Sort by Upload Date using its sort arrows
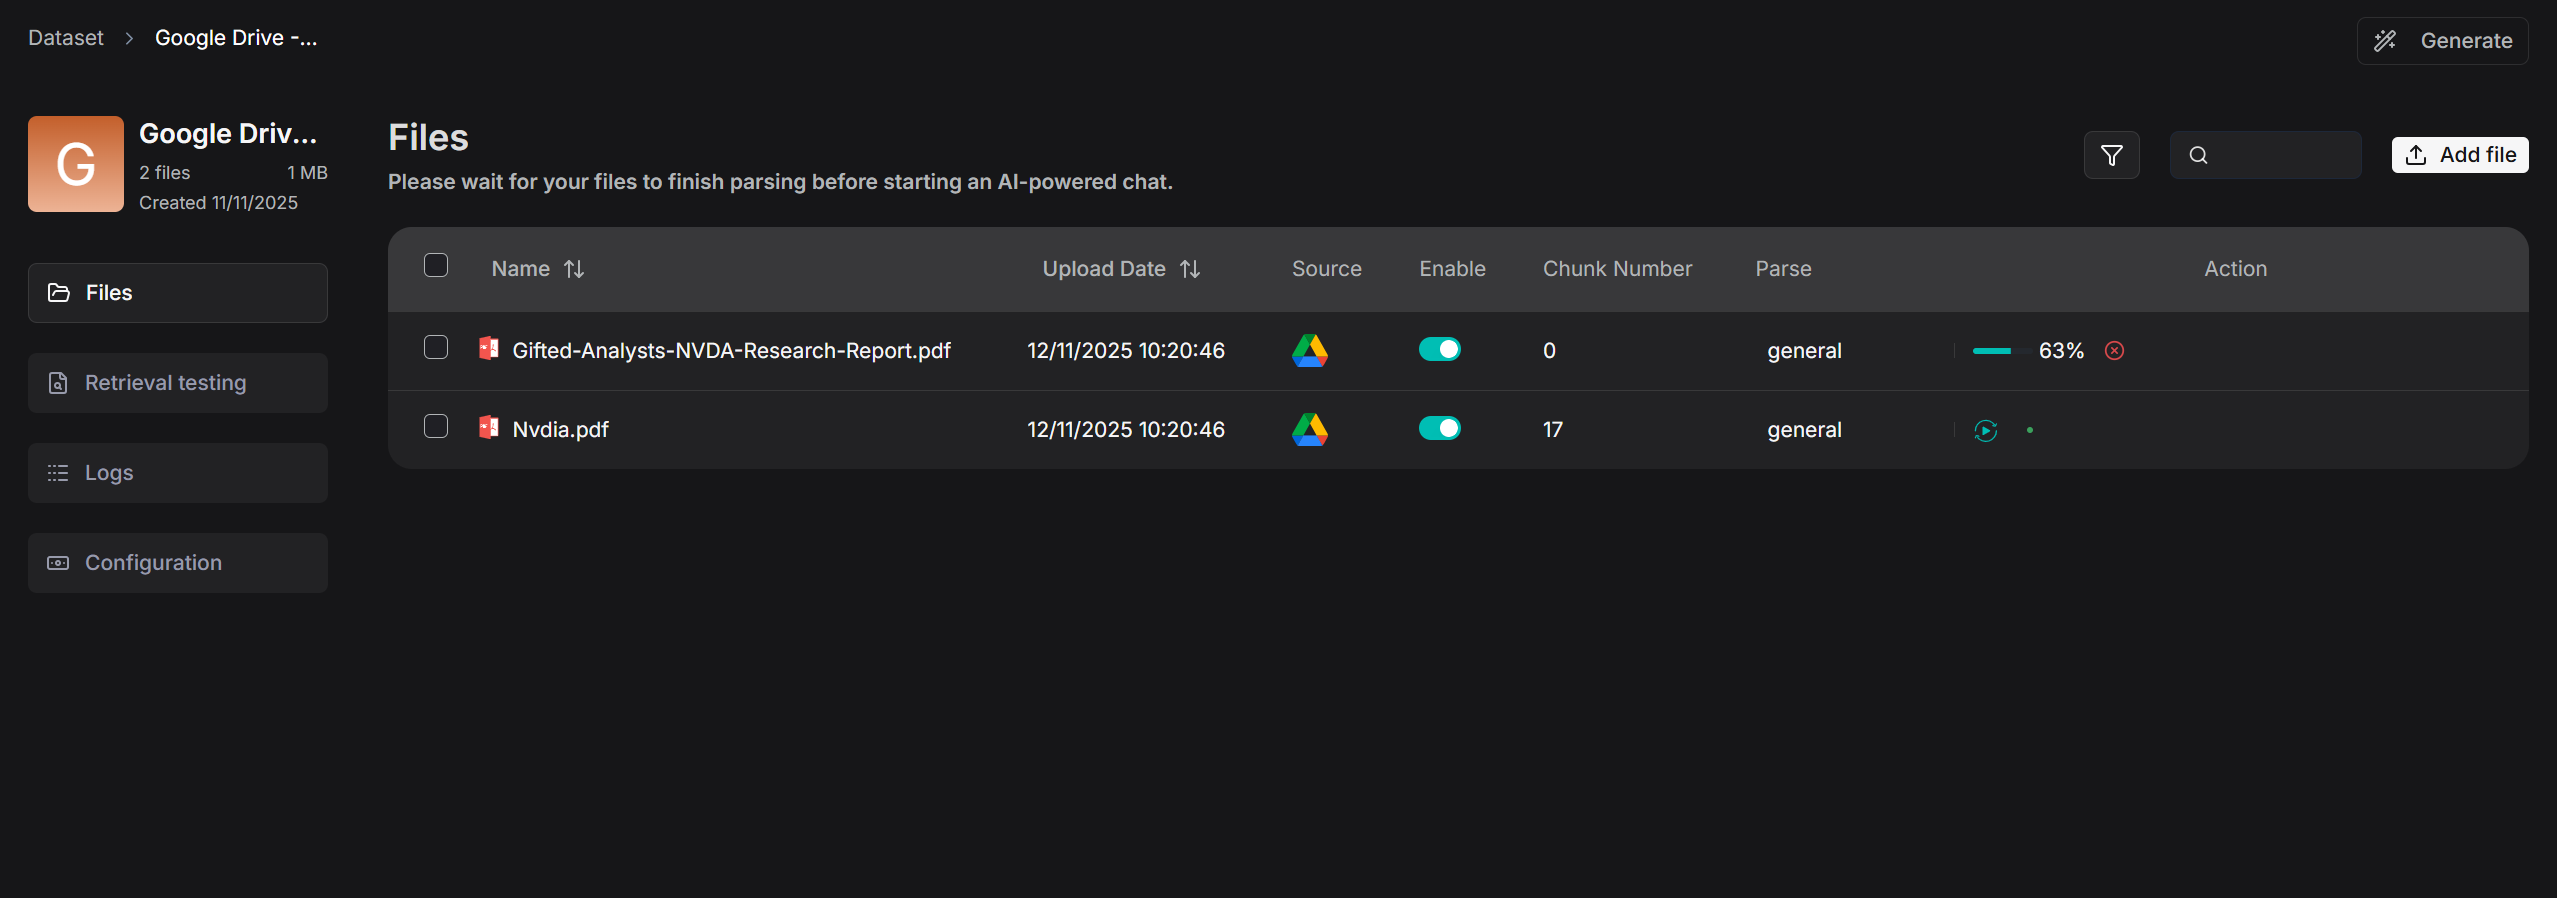Image resolution: width=2557 pixels, height=898 pixels. pos(1190,268)
